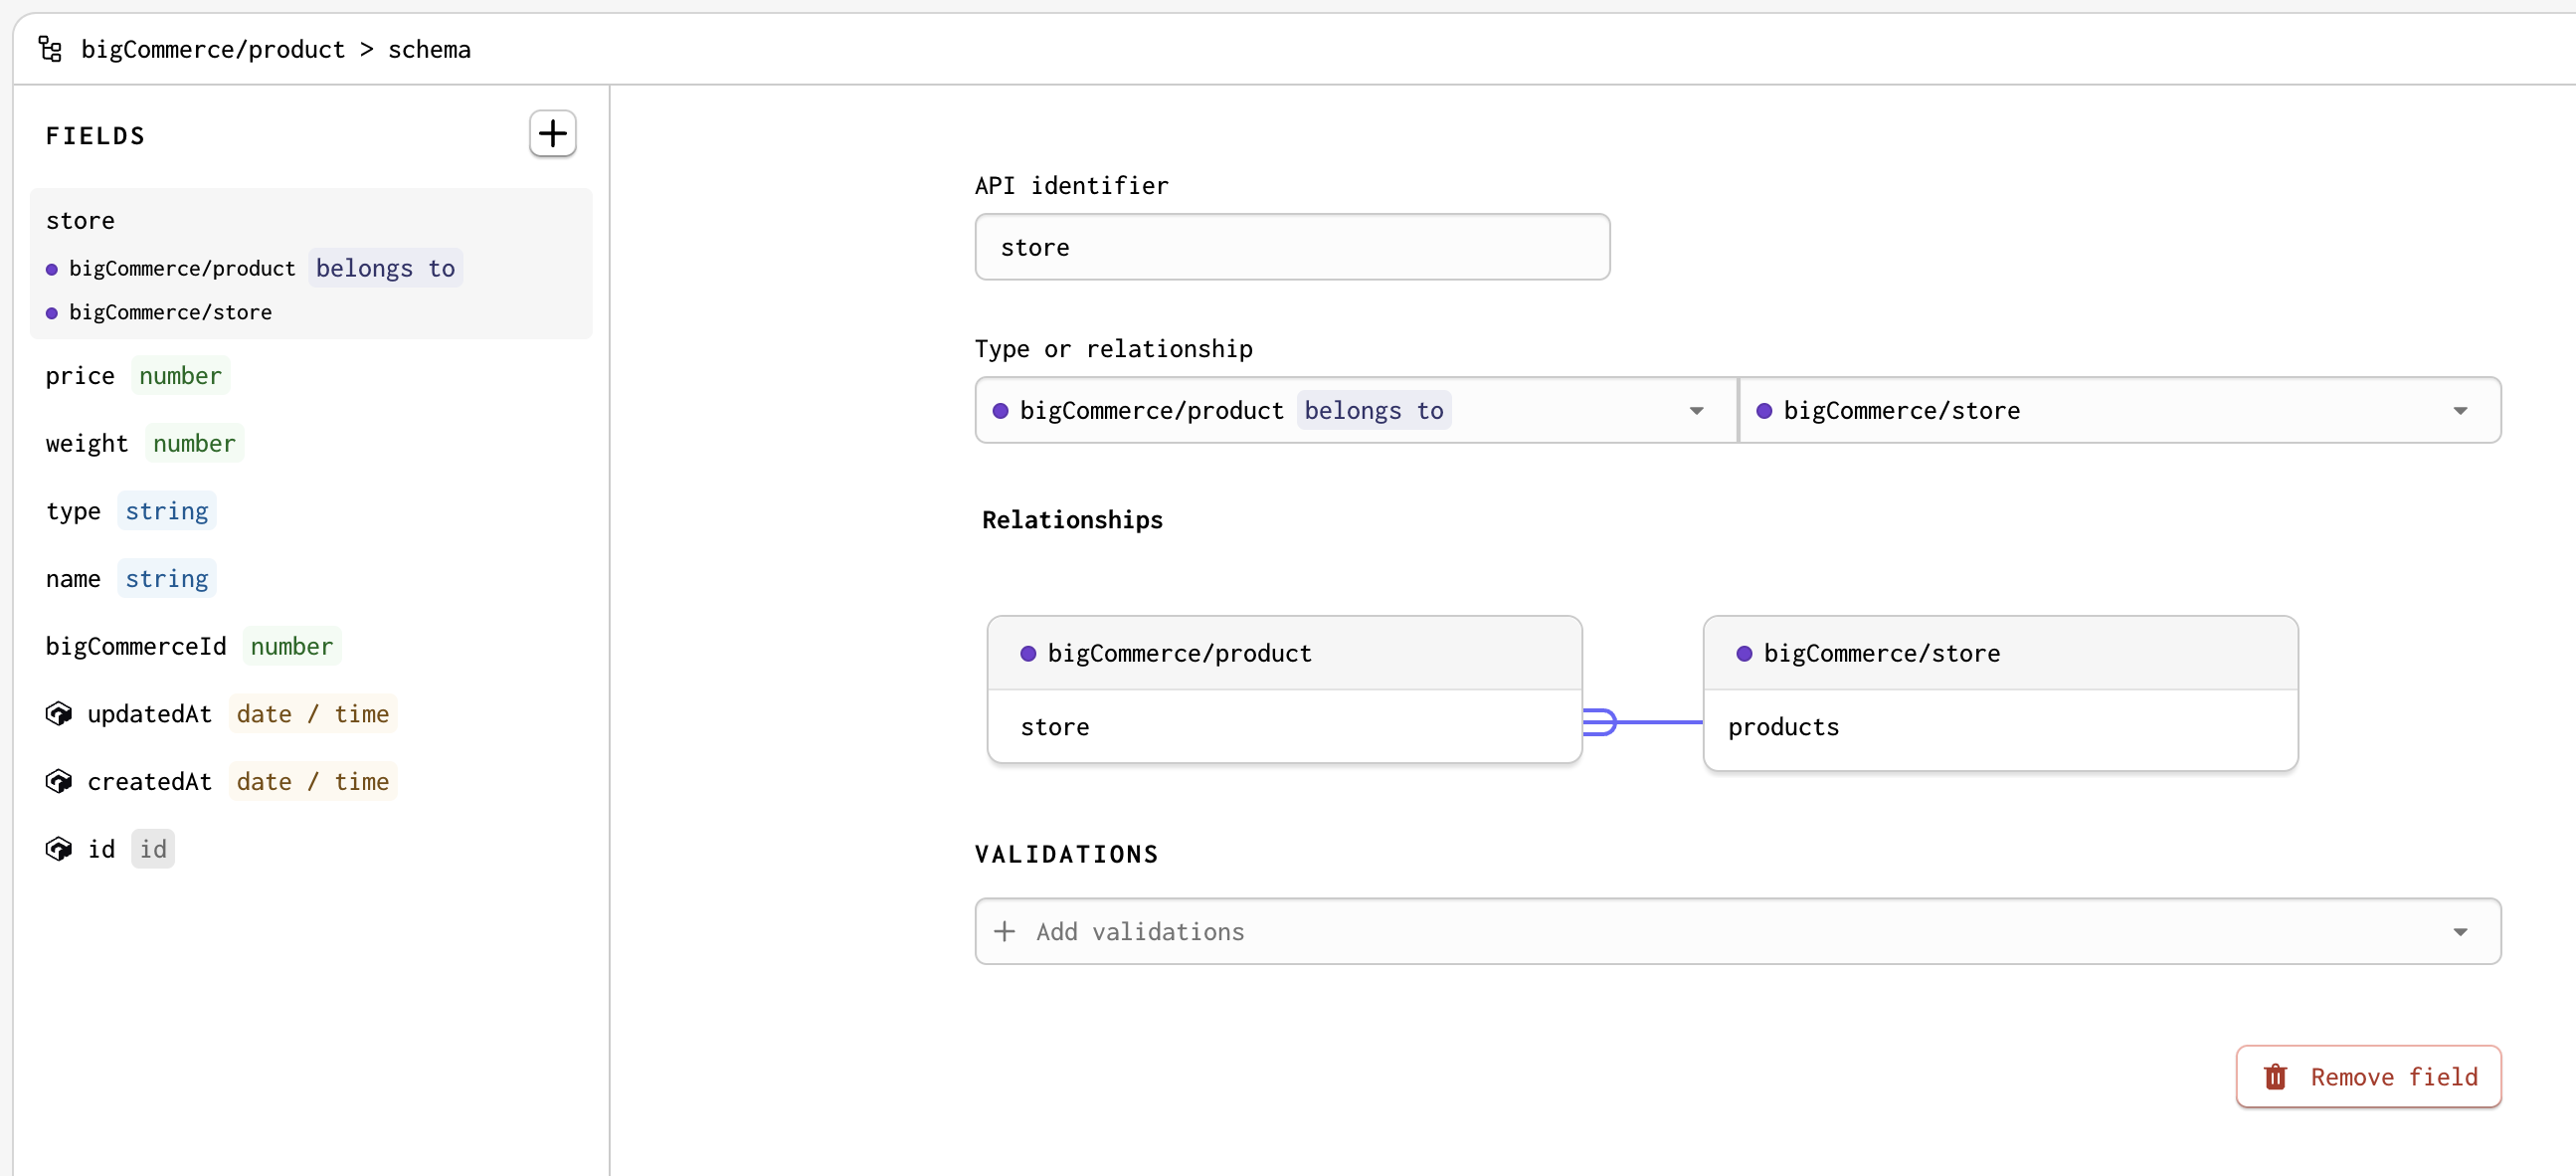Open bigCommerce/product in the breadcrumb

tap(213, 49)
